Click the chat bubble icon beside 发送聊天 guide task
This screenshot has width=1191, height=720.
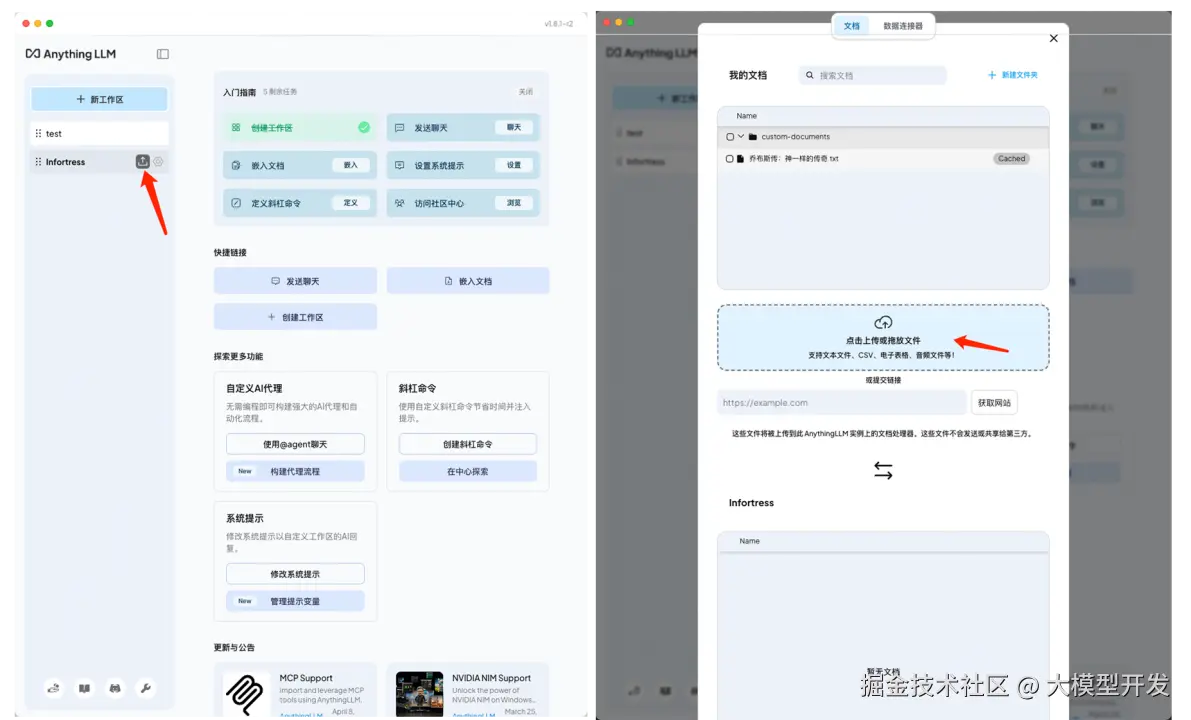coord(400,128)
